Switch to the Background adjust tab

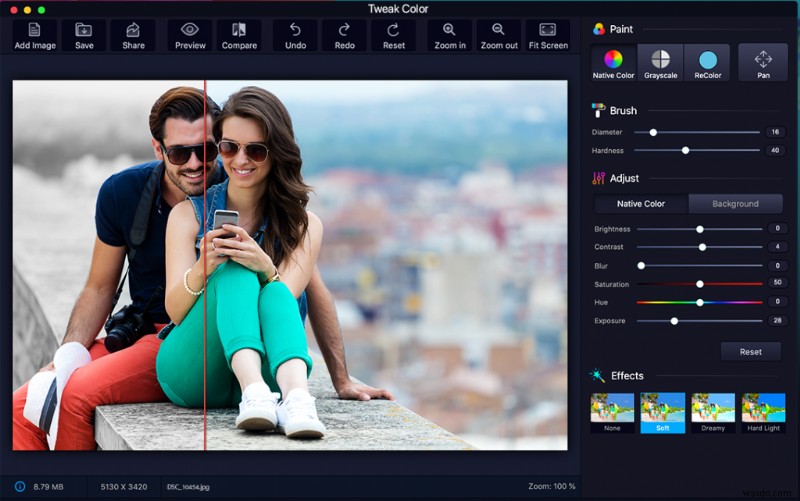click(735, 204)
